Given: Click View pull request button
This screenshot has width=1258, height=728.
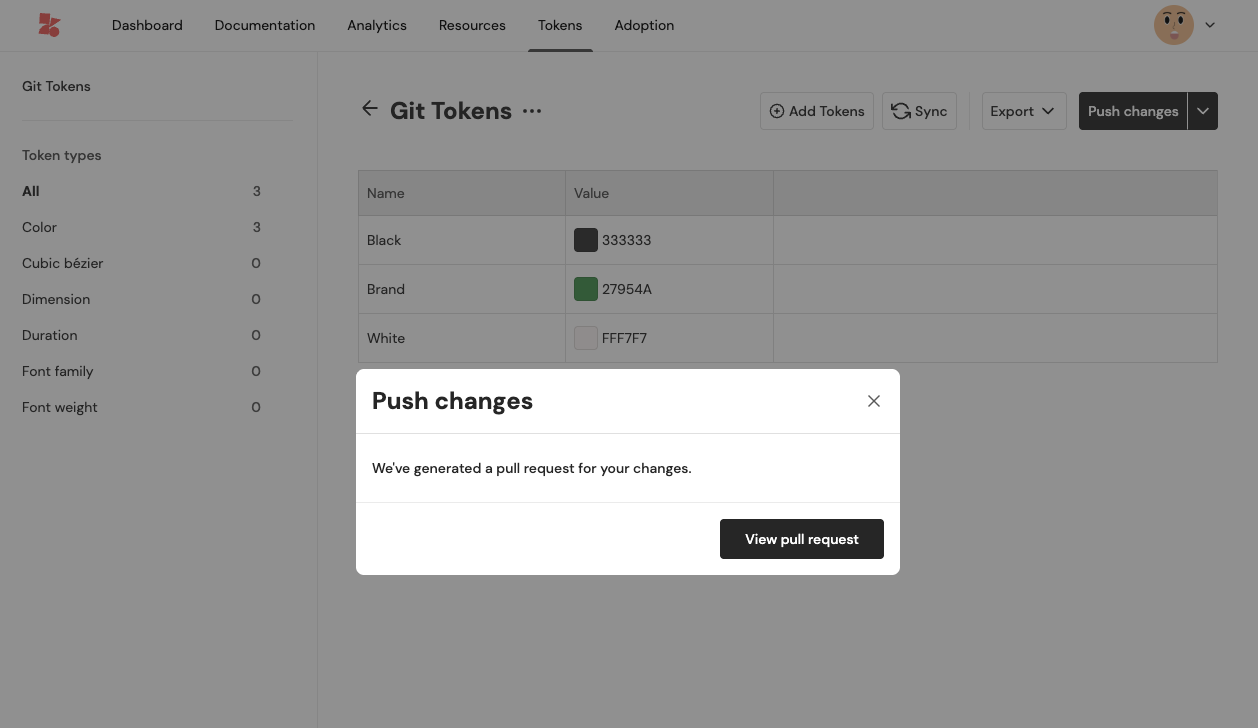Looking at the screenshot, I should [x=802, y=539].
